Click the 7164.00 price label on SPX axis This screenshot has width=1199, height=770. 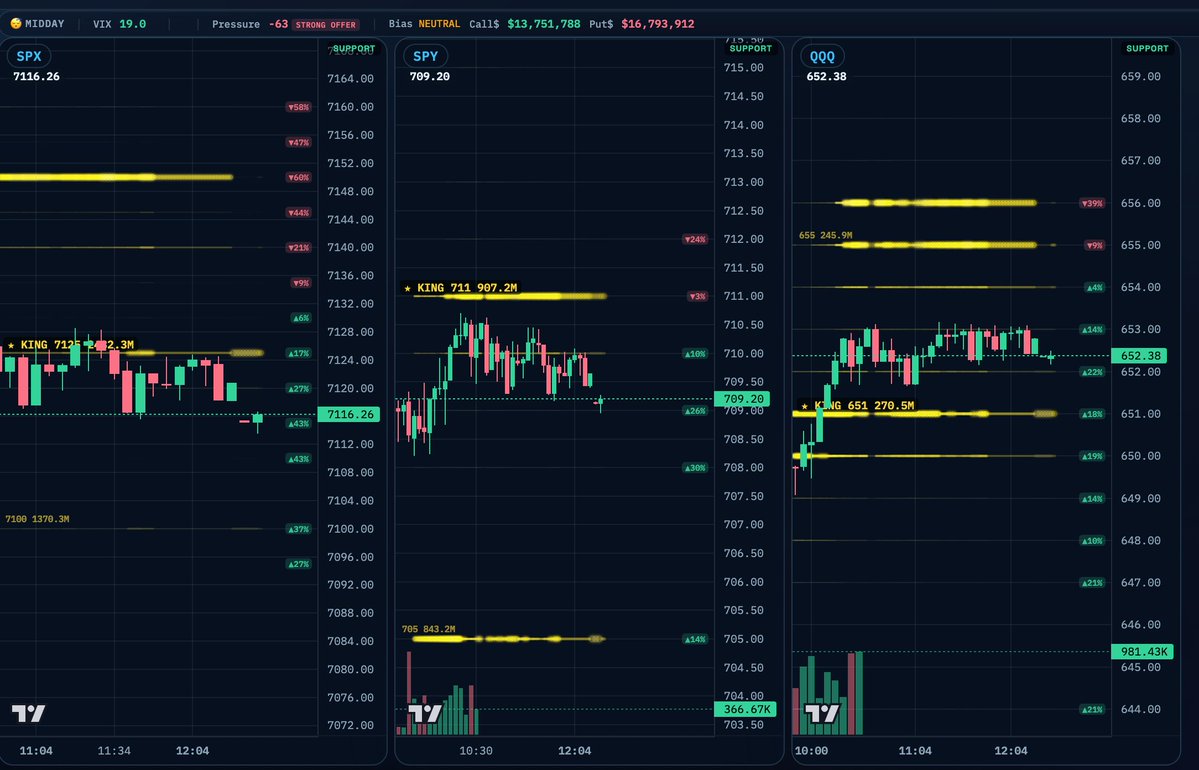click(x=350, y=79)
